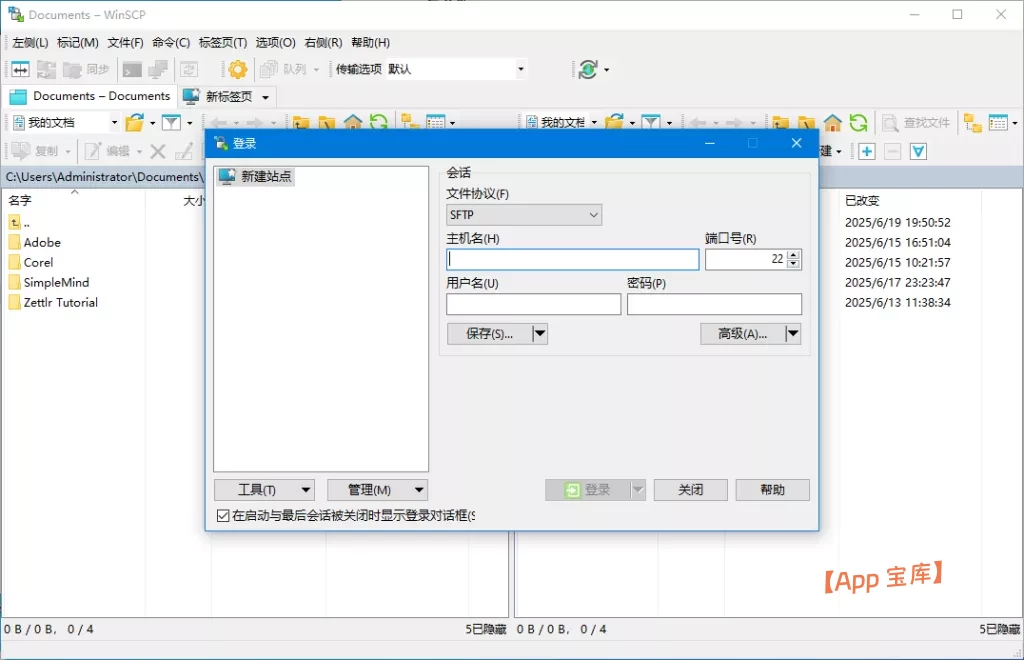Refresh the right panel with green arrows icon
Screen dimensions: 1024x660
click(858, 122)
